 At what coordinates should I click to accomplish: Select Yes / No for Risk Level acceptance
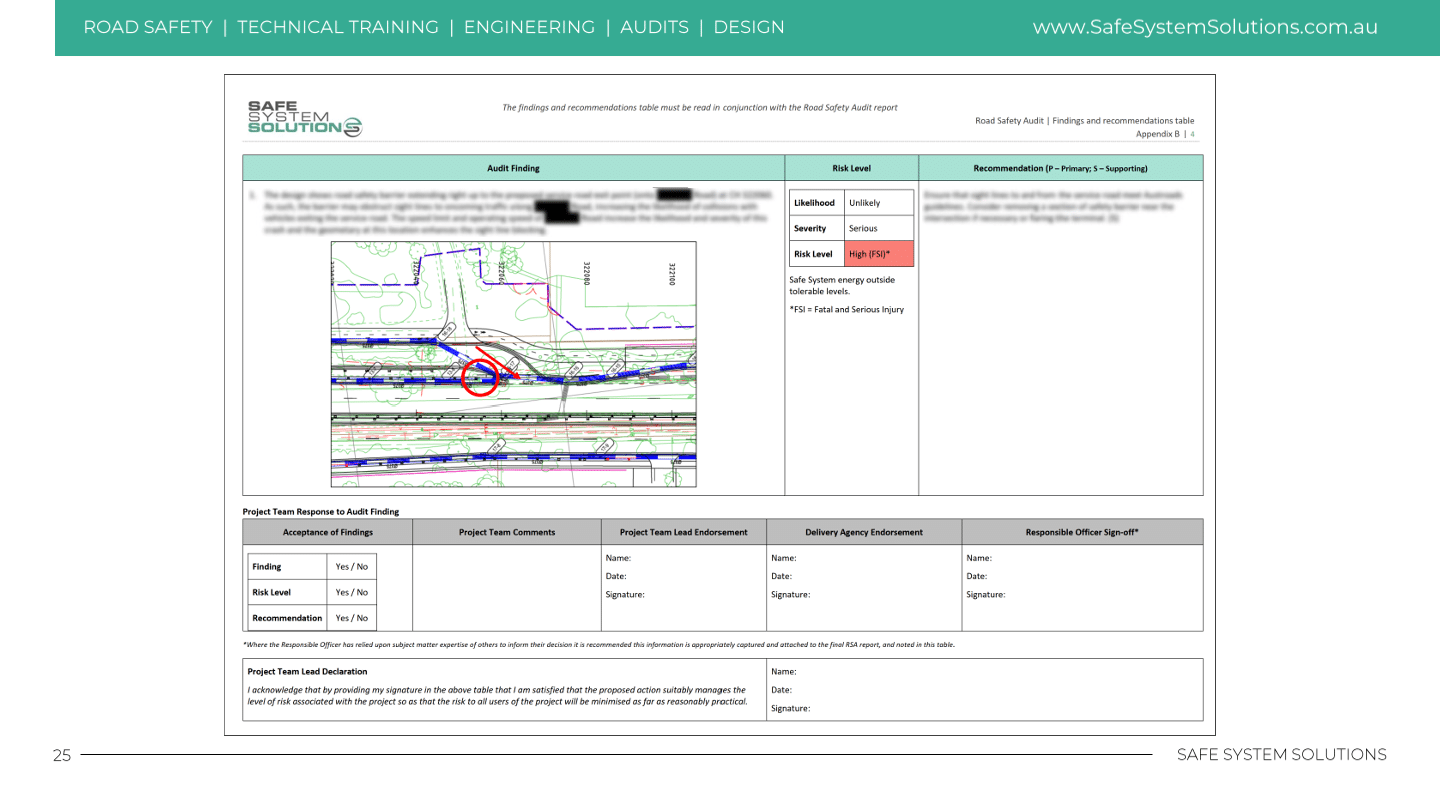pos(351,592)
